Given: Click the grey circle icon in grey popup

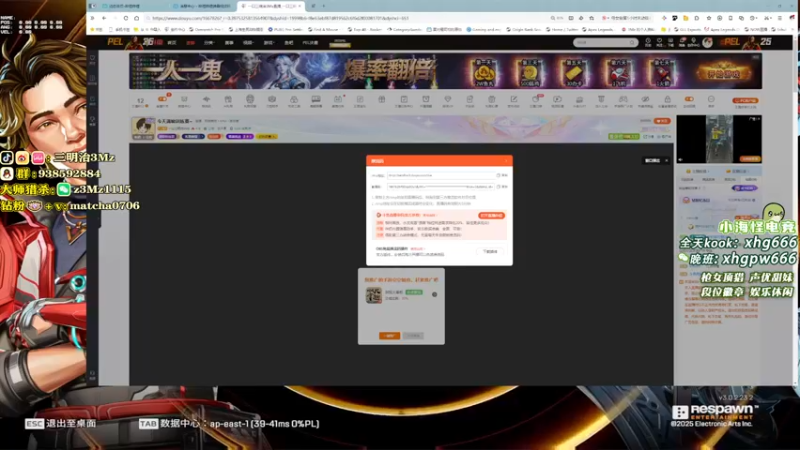Looking at the screenshot, I should (x=435, y=294).
